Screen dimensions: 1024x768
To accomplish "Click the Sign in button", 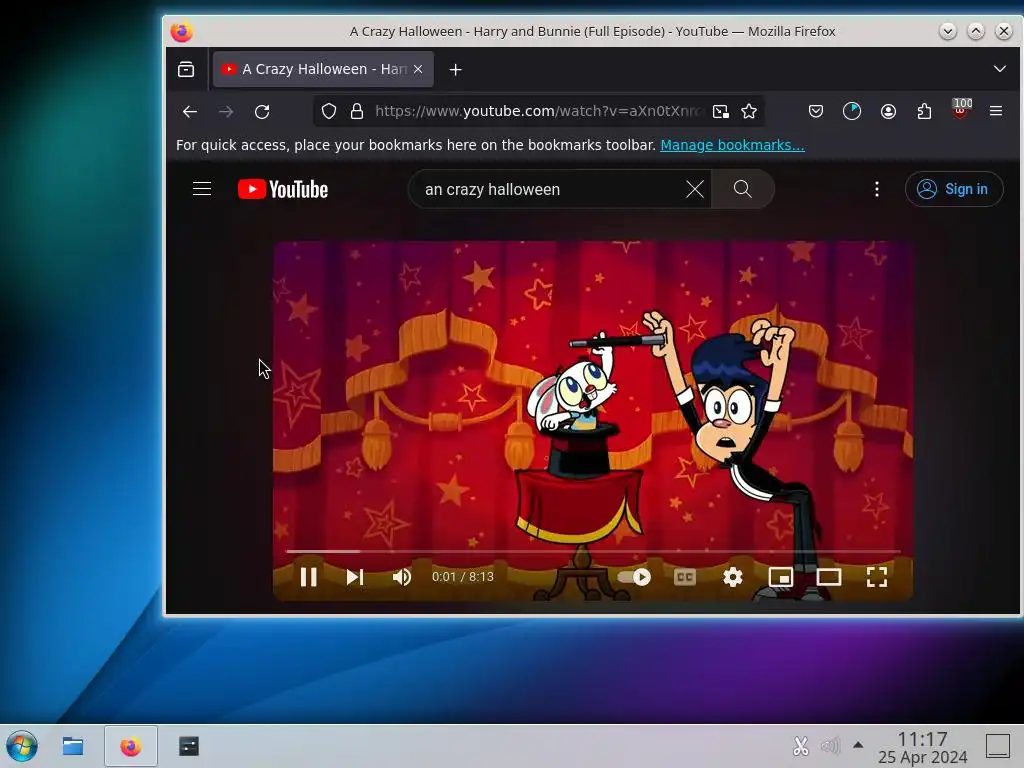I will pyautogui.click(x=953, y=189).
